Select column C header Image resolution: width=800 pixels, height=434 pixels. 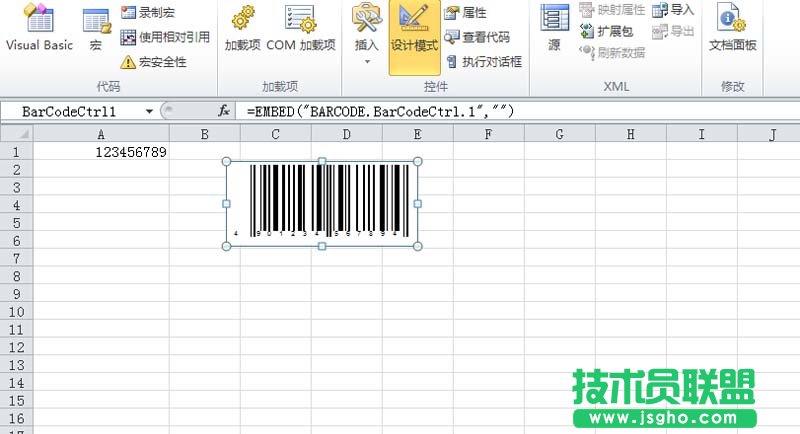(276, 134)
